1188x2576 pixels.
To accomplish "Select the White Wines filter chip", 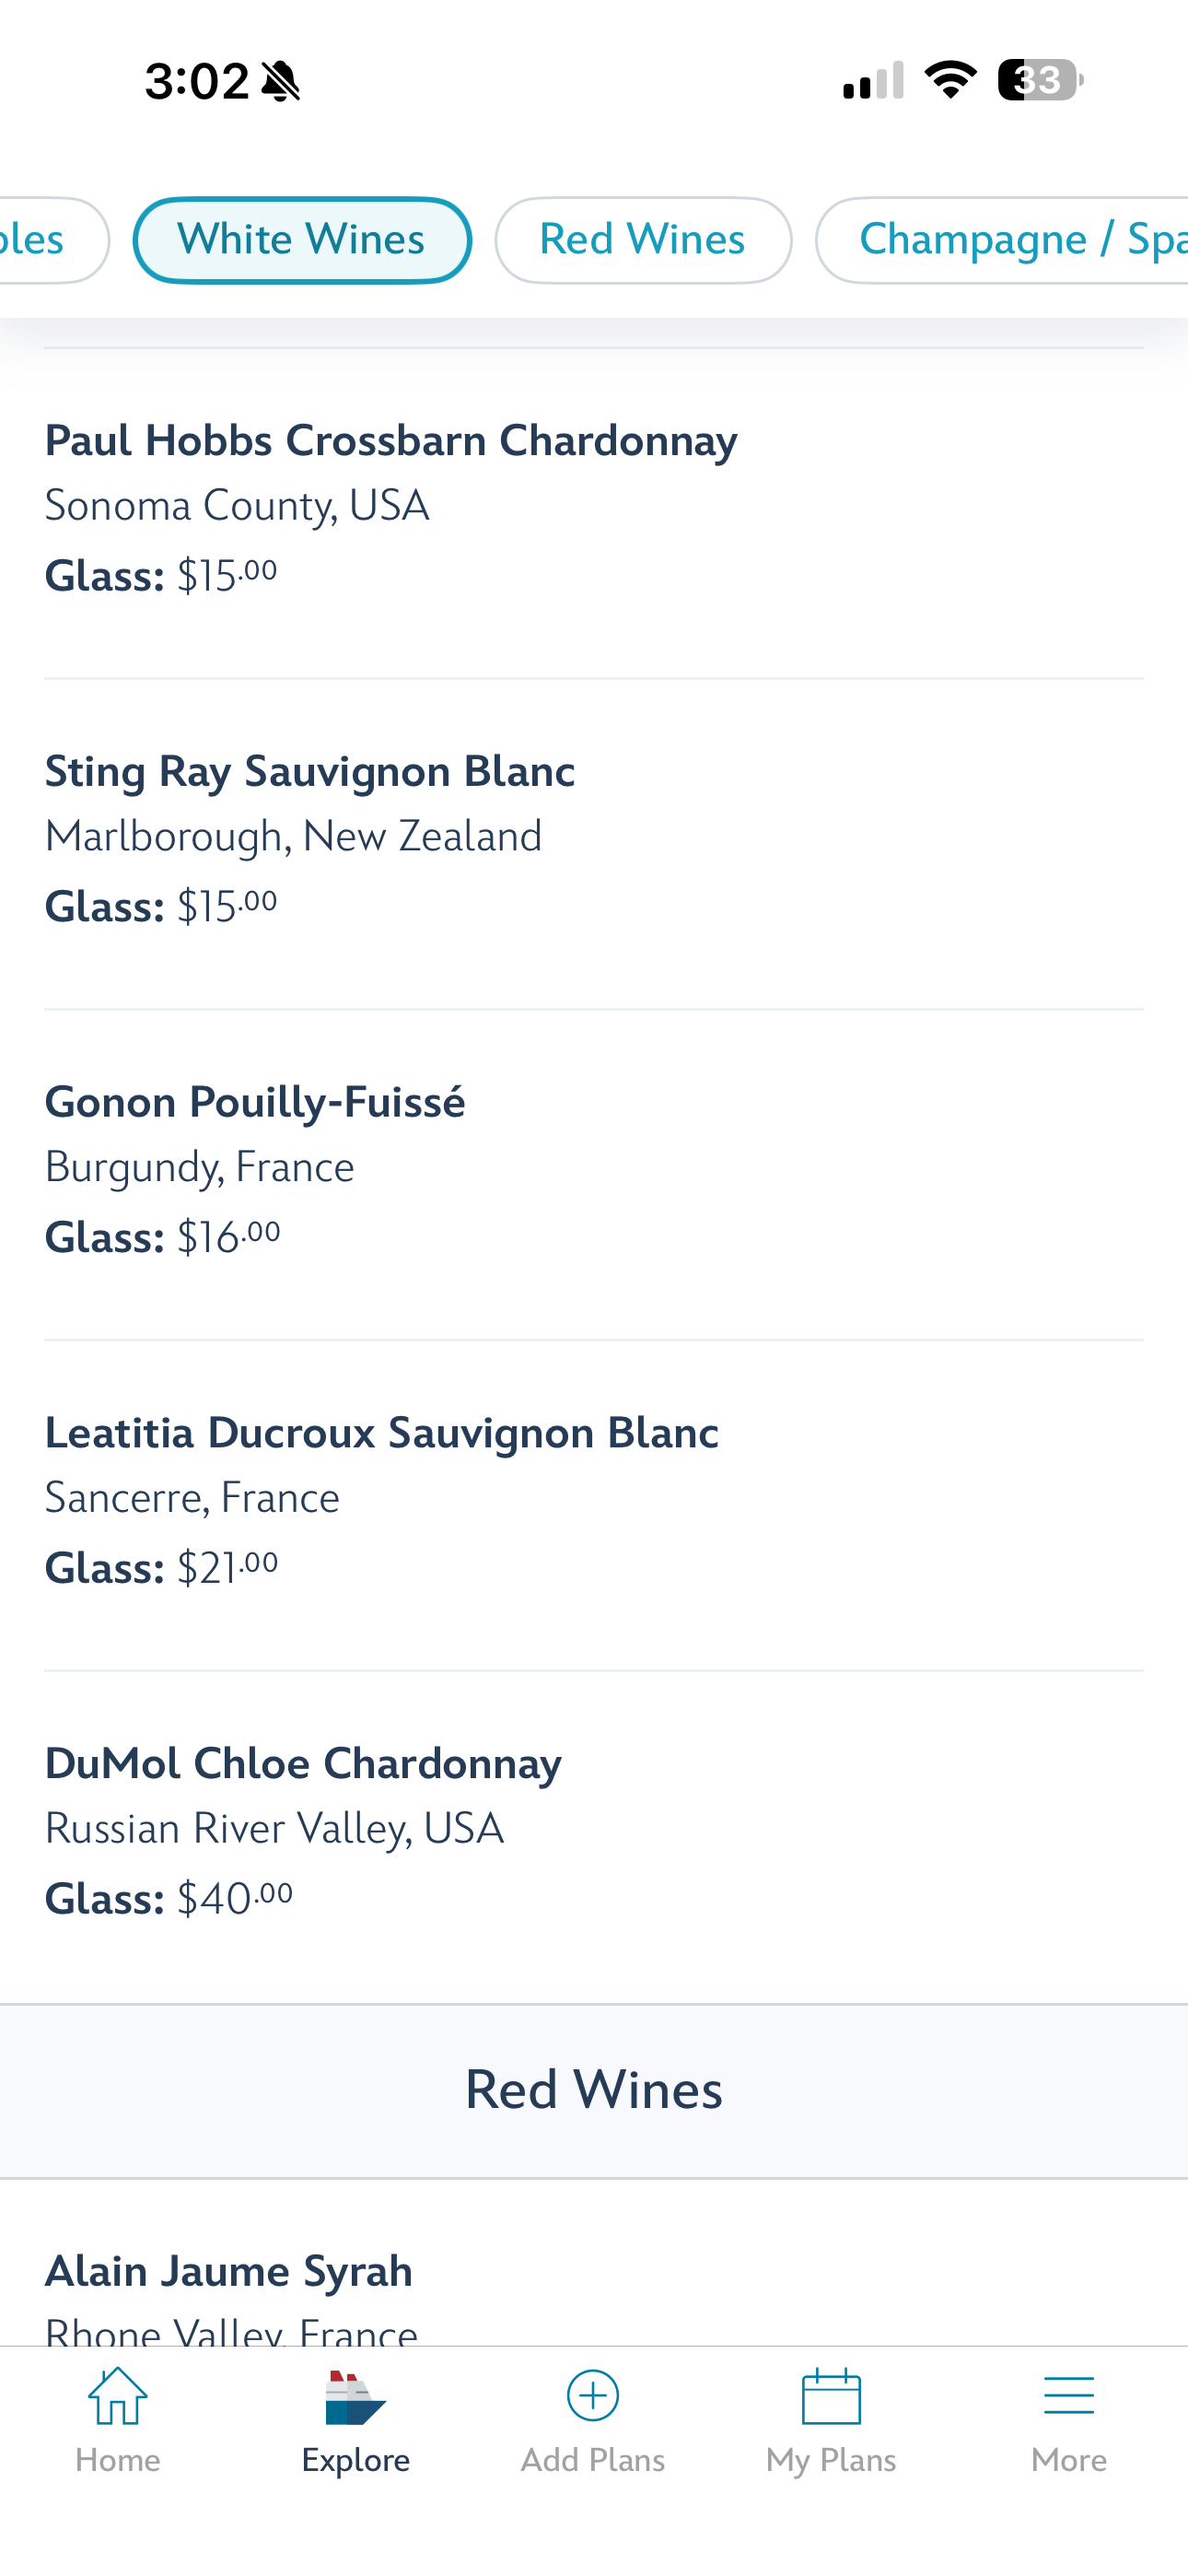I will [301, 240].
